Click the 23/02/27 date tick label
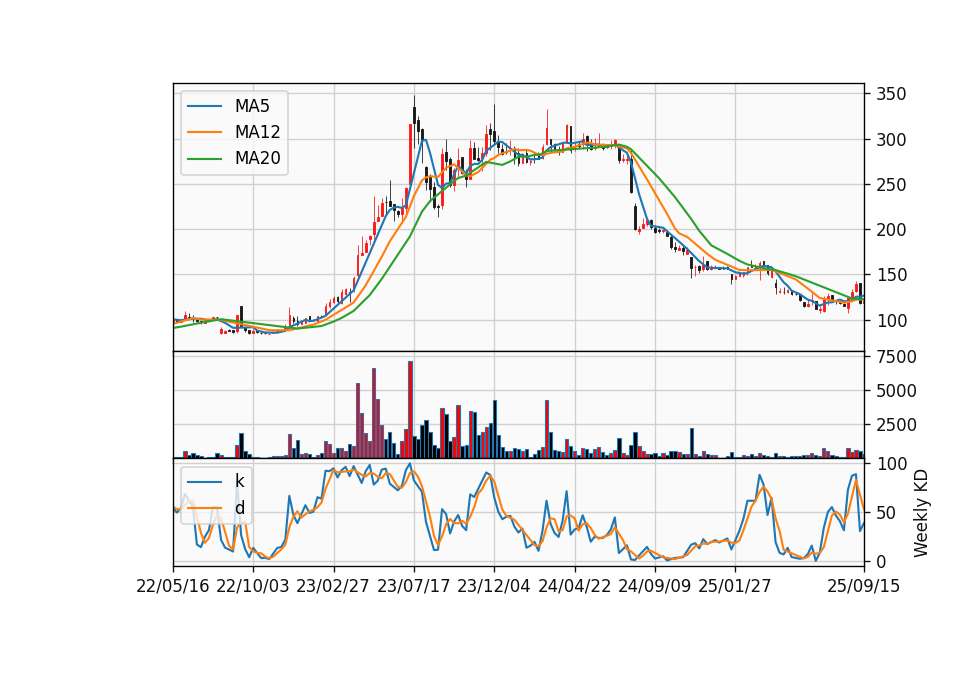 click(333, 586)
